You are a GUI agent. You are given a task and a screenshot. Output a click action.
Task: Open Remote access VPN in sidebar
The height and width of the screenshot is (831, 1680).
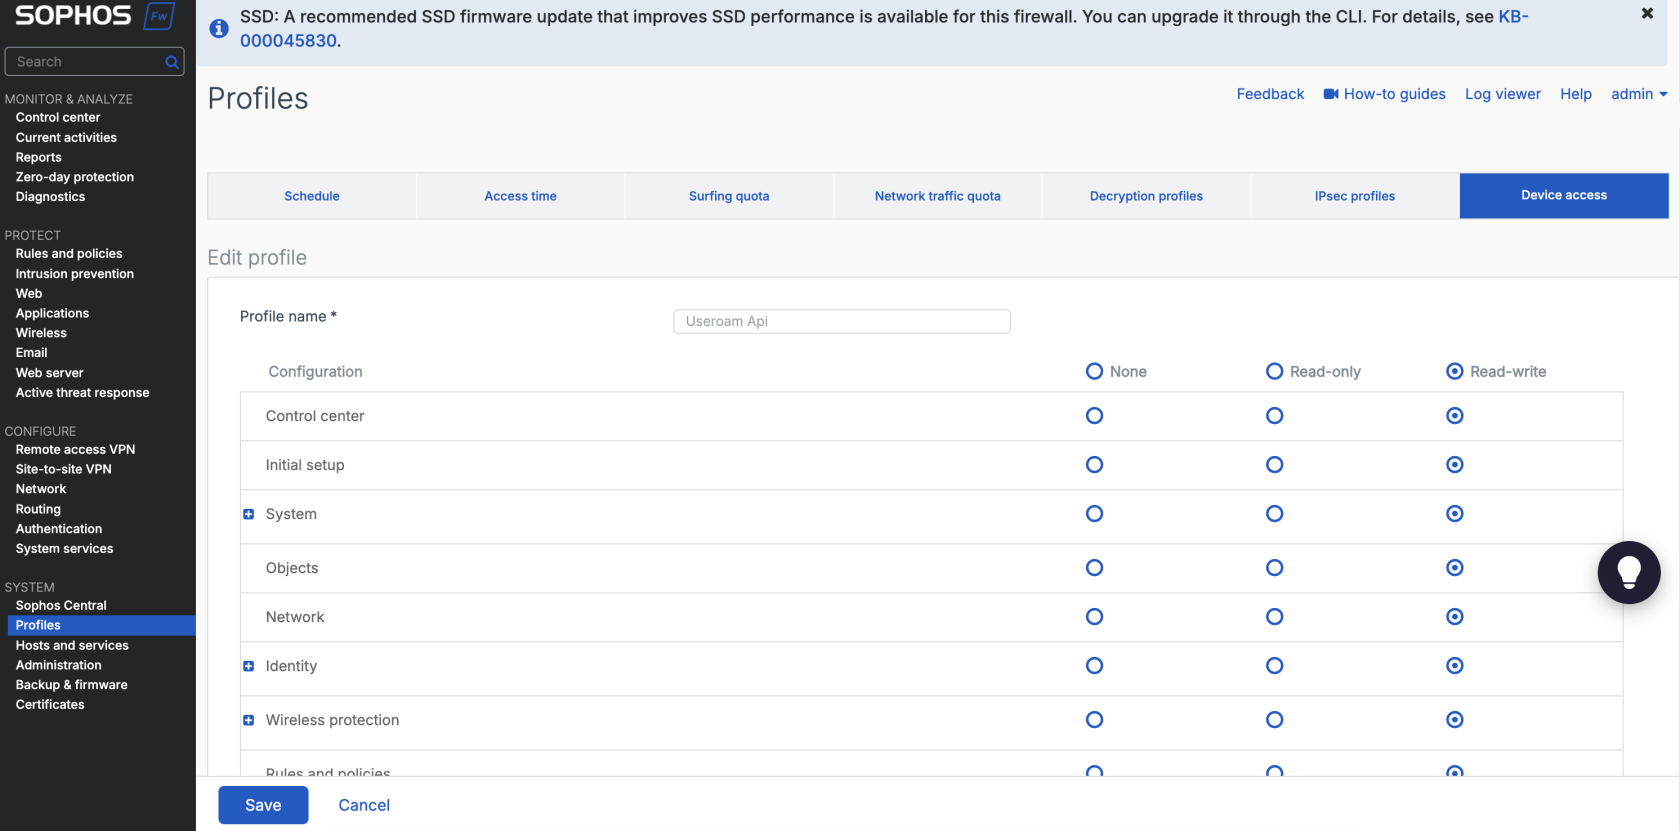75,450
